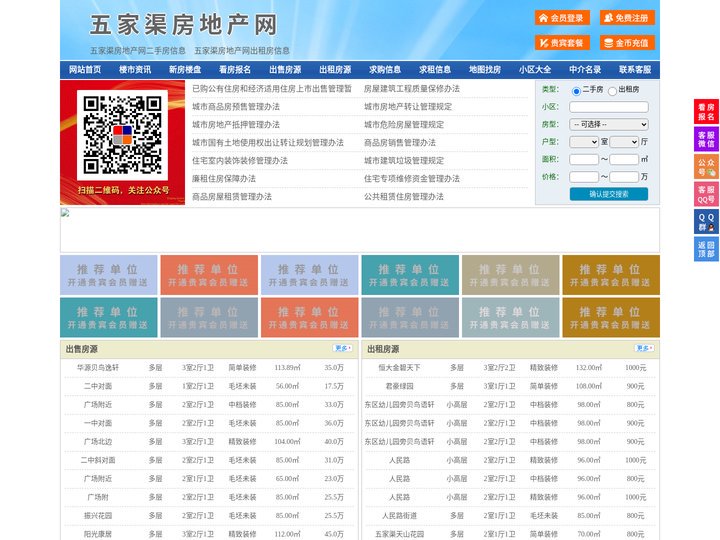
Task: Open 住宅专项维修资金管理办法 link
Action: point(412,179)
